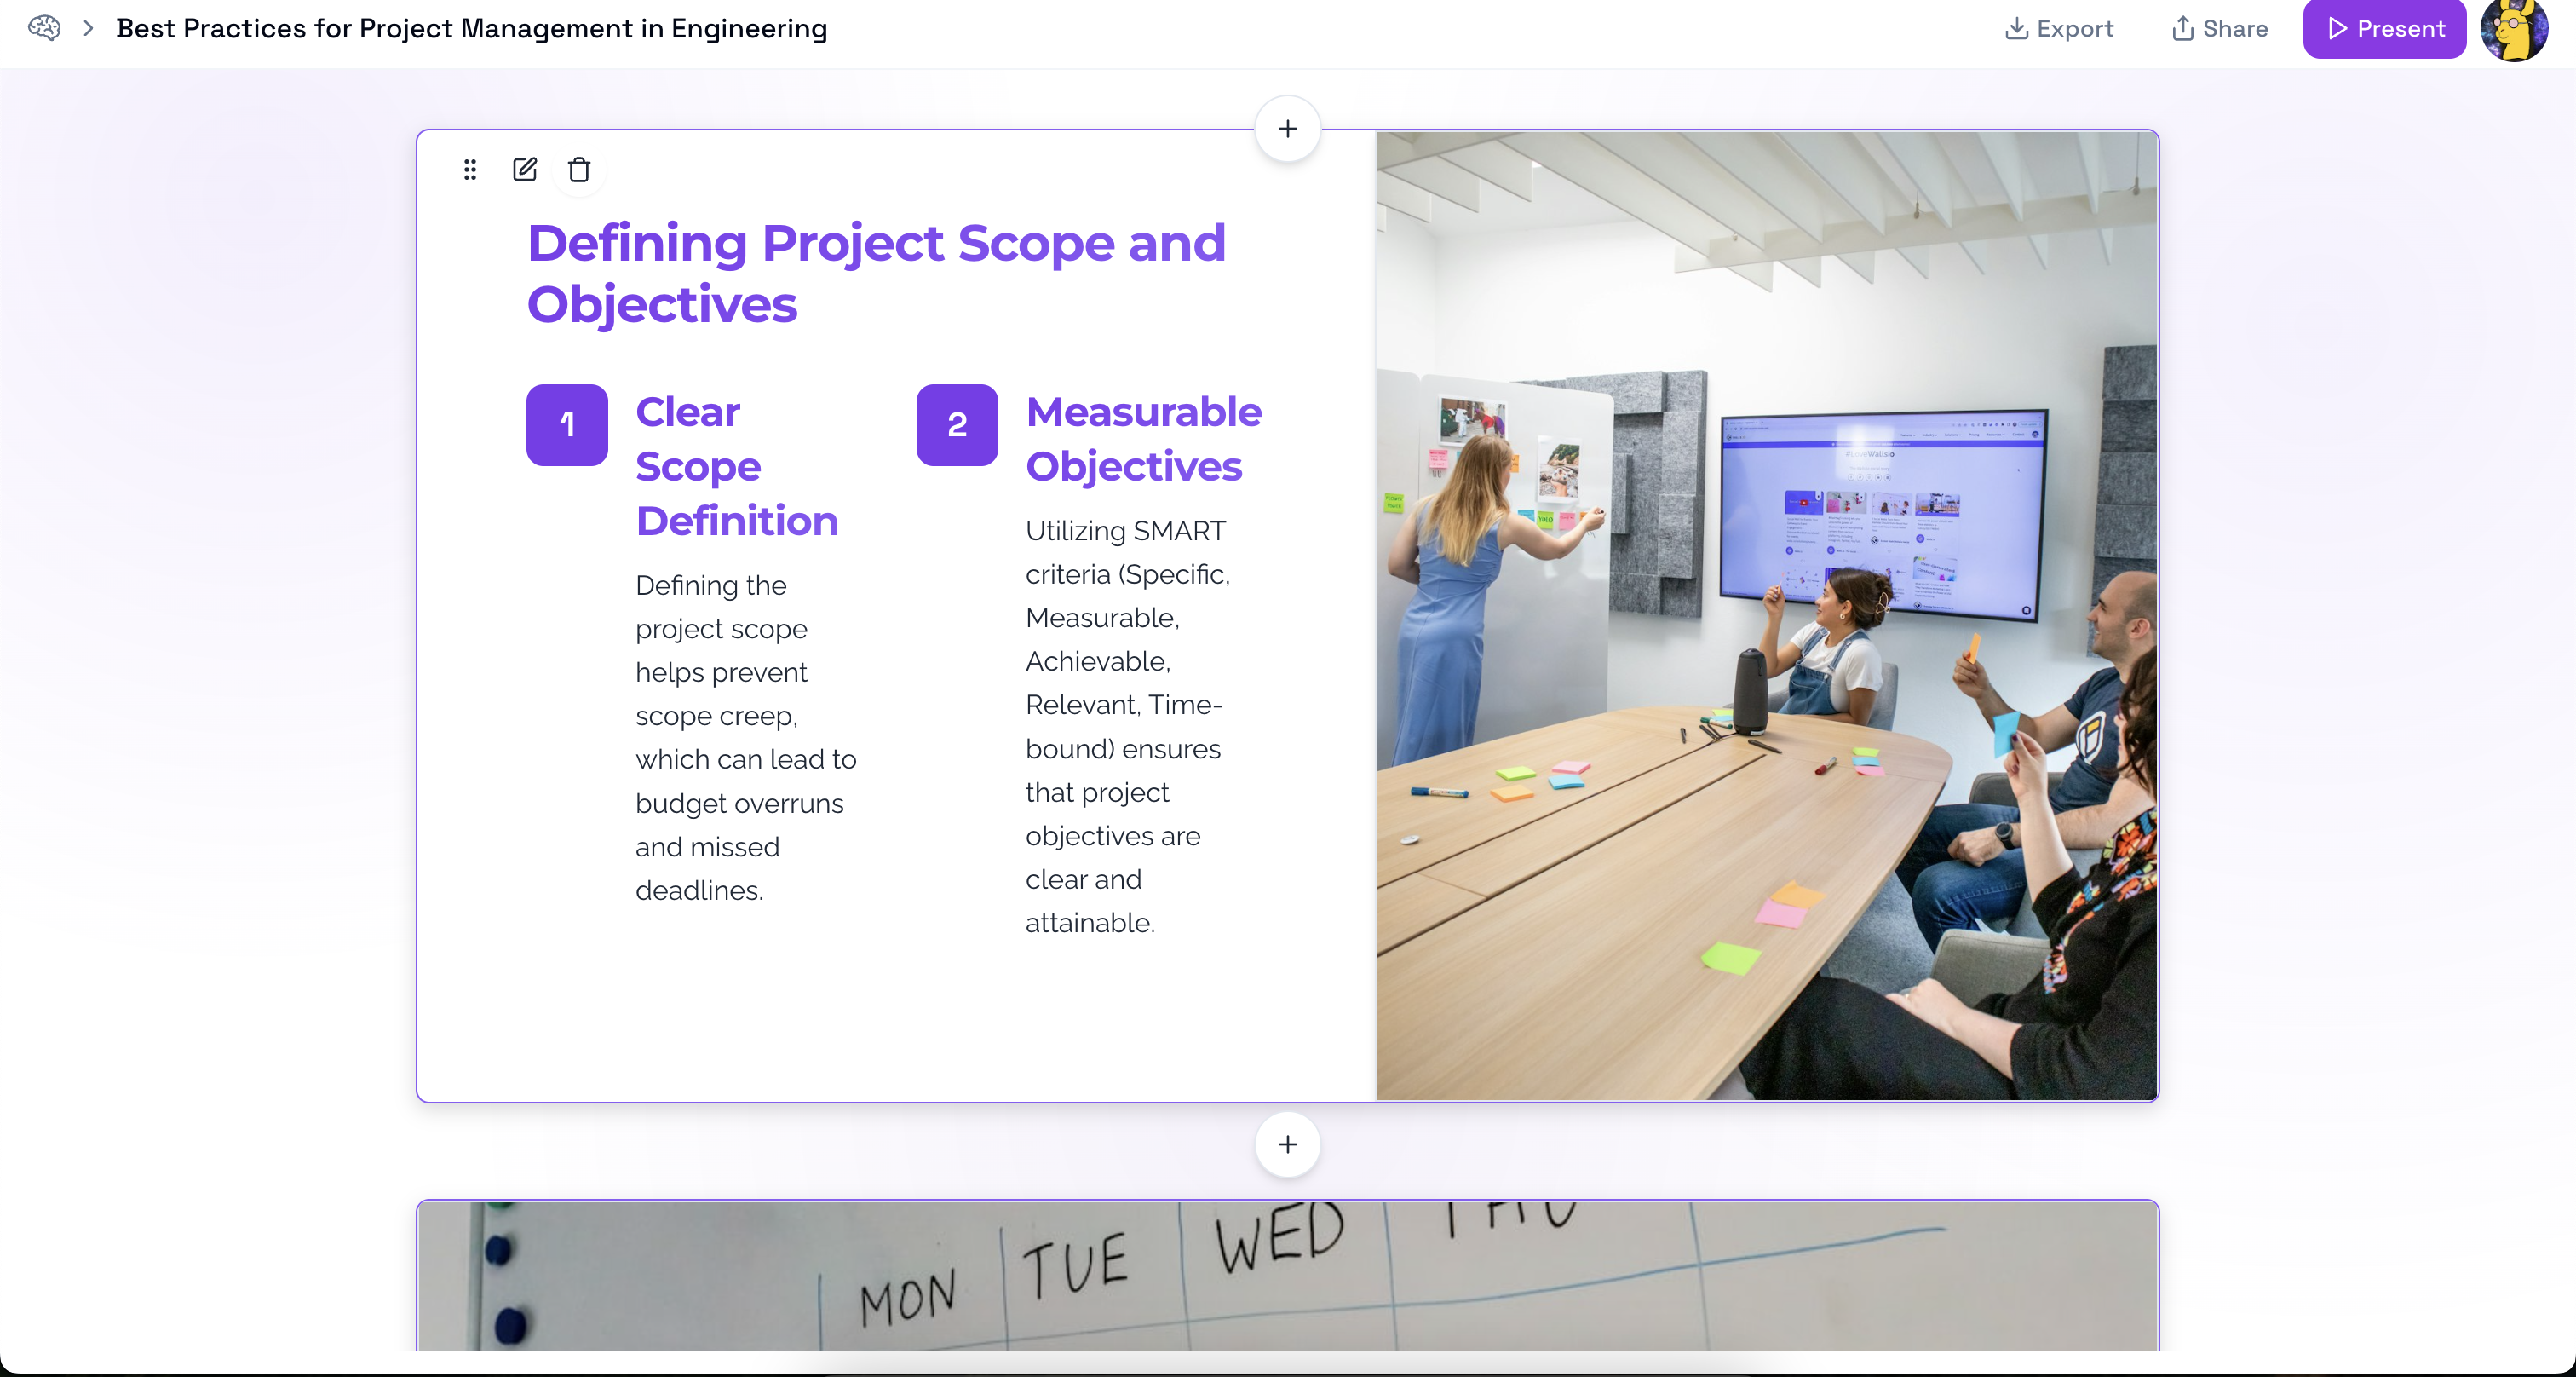Select the 'Measurable Objectives' subheading
The width and height of the screenshot is (2576, 1377).
1143,439
